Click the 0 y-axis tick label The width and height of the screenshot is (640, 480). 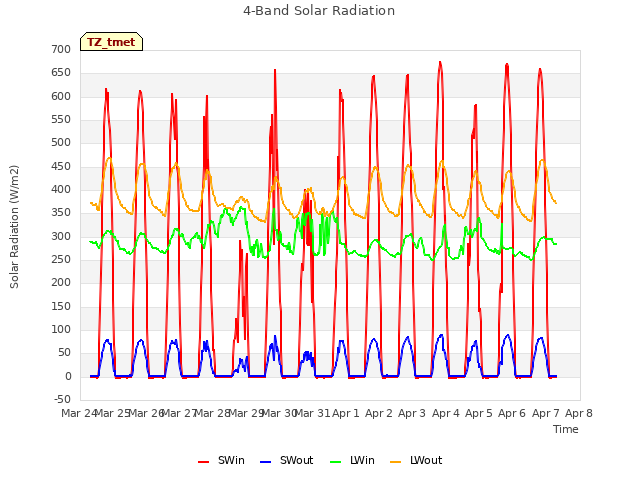point(68,376)
